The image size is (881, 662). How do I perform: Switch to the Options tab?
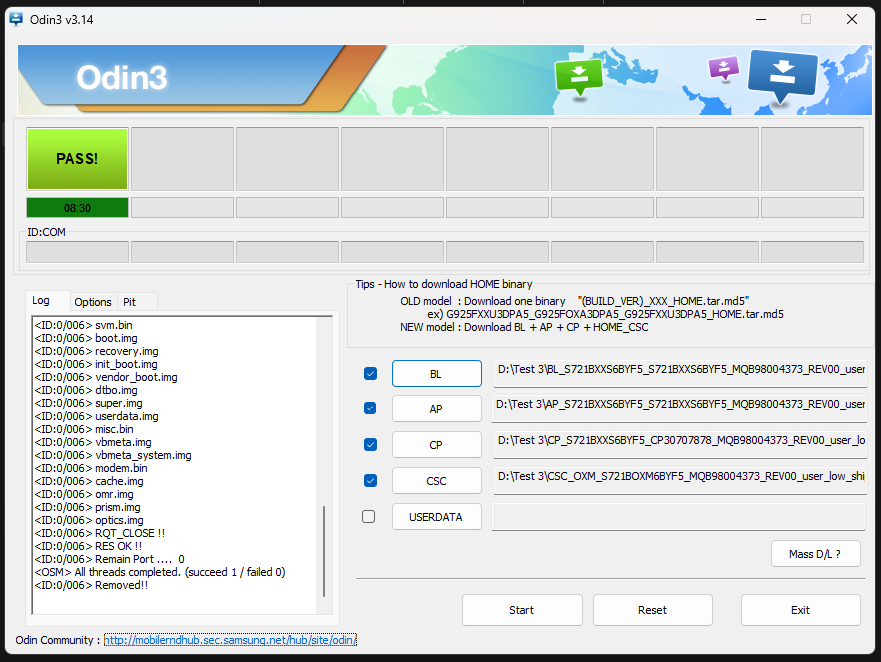(x=93, y=302)
